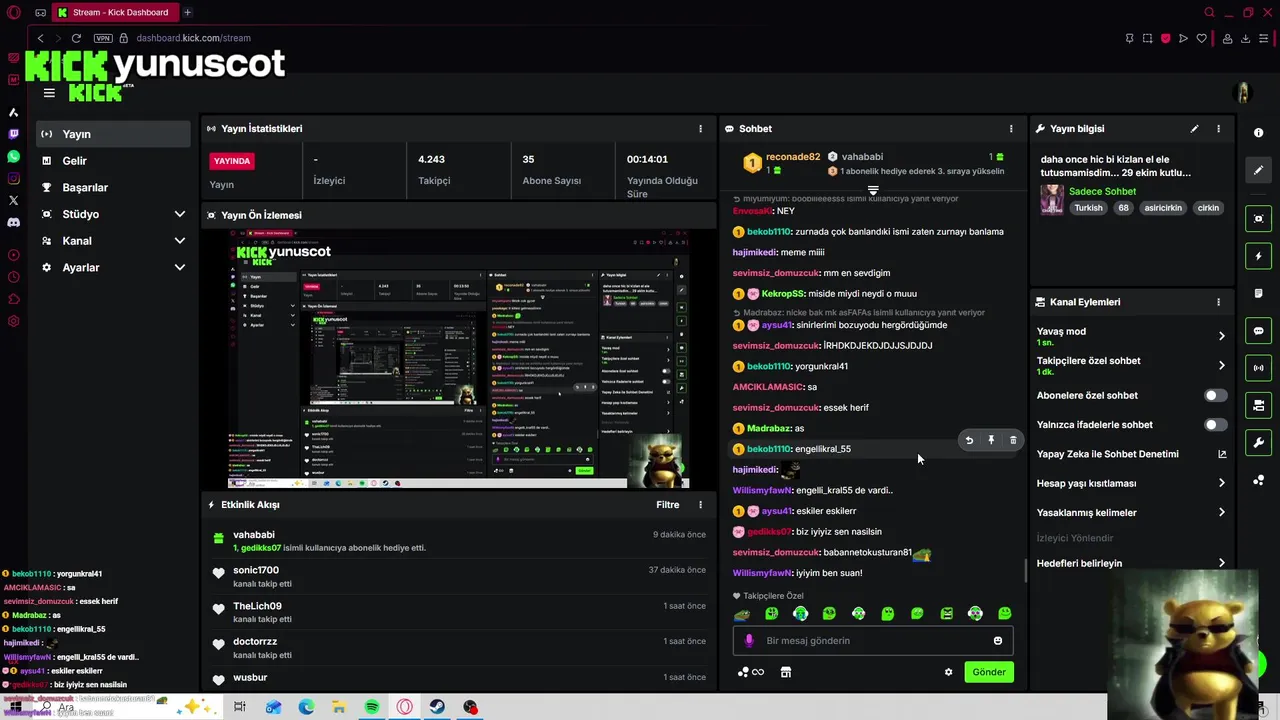Open Takipçilere özel sohbet options arrow
The height and width of the screenshot is (720, 1280).
(1221, 366)
